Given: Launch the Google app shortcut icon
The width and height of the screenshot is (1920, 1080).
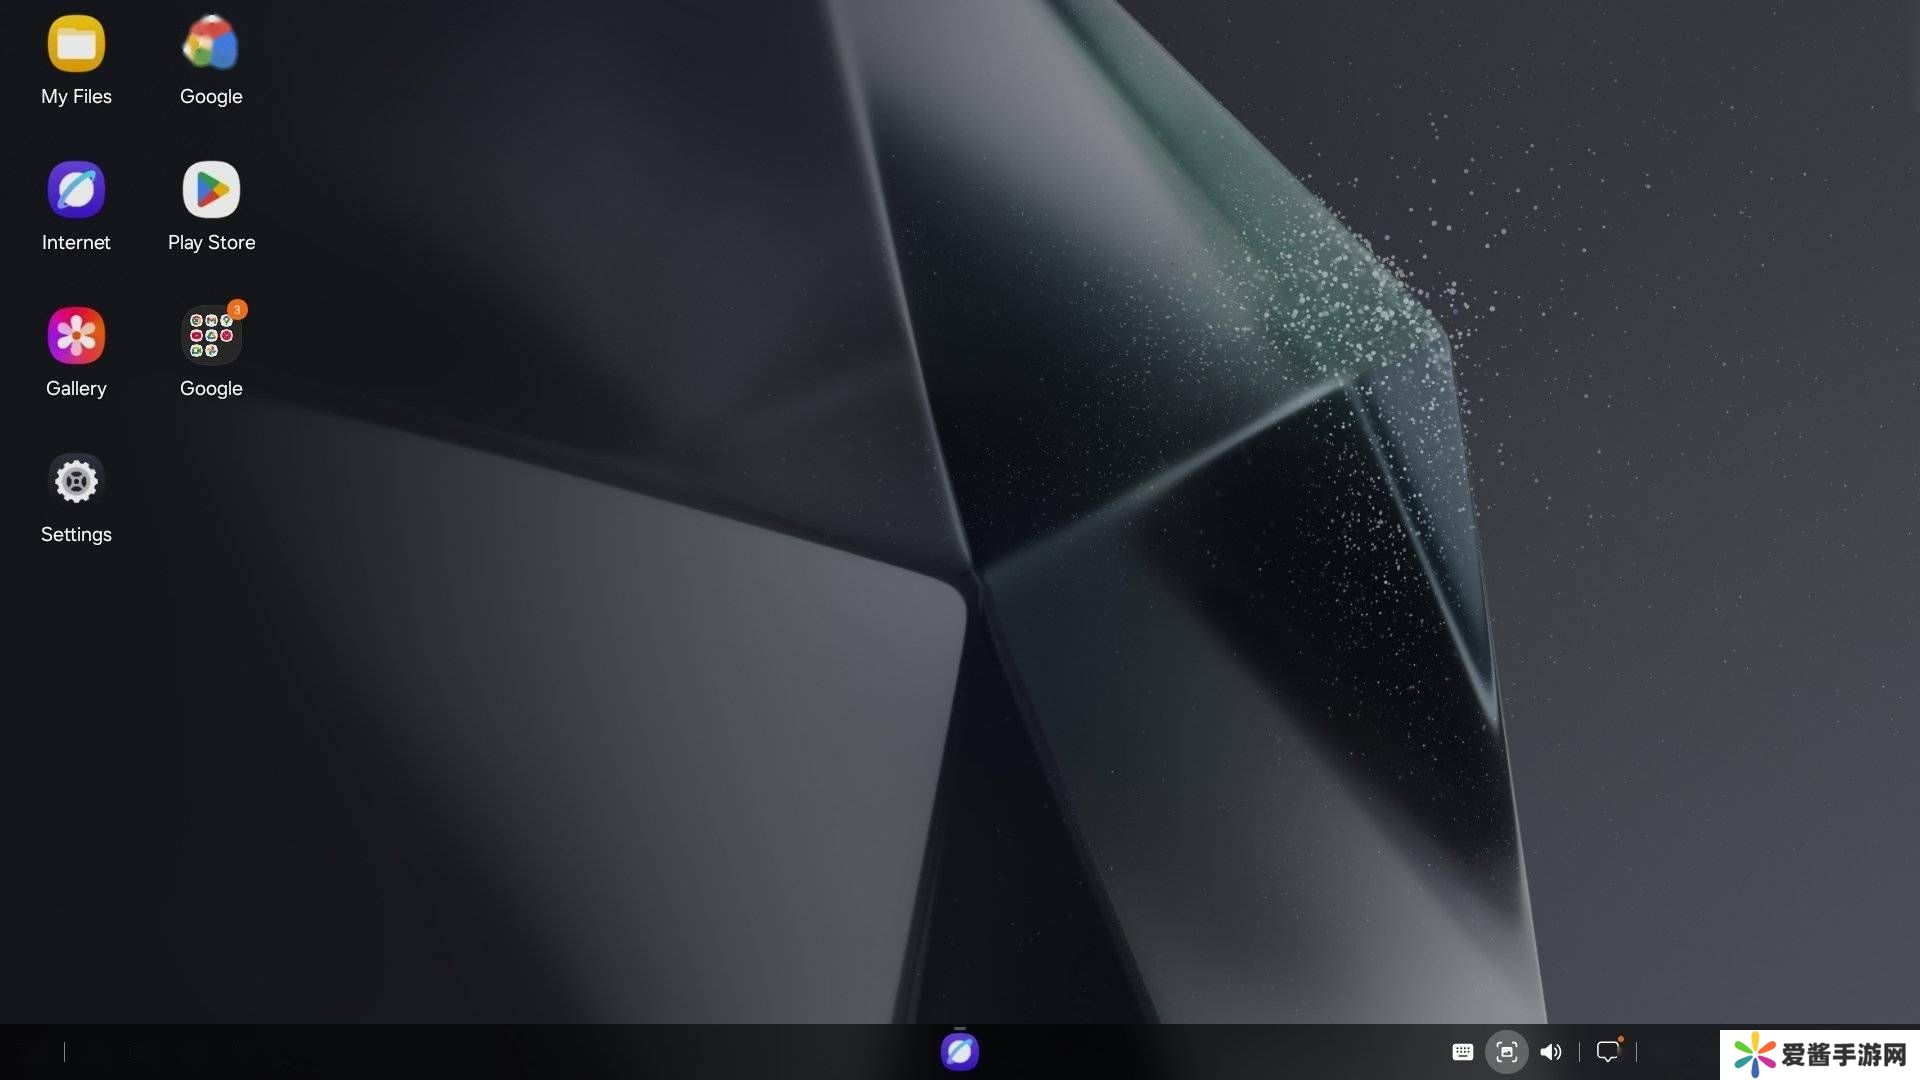Looking at the screenshot, I should tap(211, 44).
